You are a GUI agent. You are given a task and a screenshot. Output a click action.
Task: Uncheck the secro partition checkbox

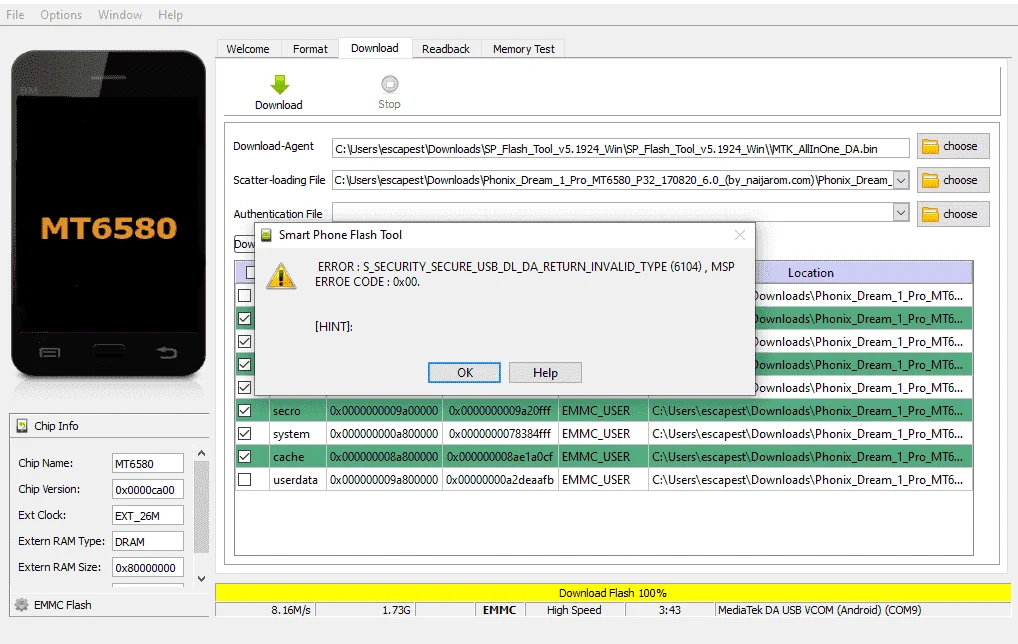pos(245,411)
